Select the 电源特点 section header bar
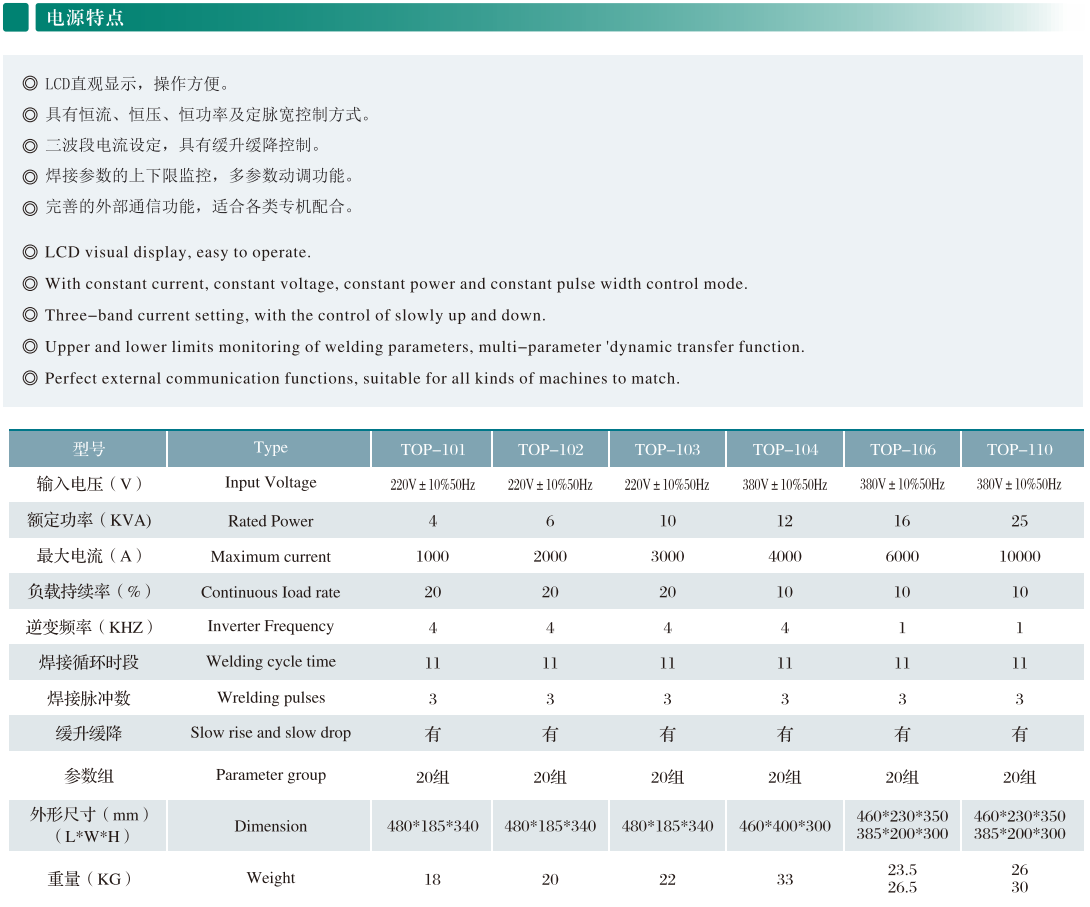This screenshot has height=907, width=1090. [550, 18]
